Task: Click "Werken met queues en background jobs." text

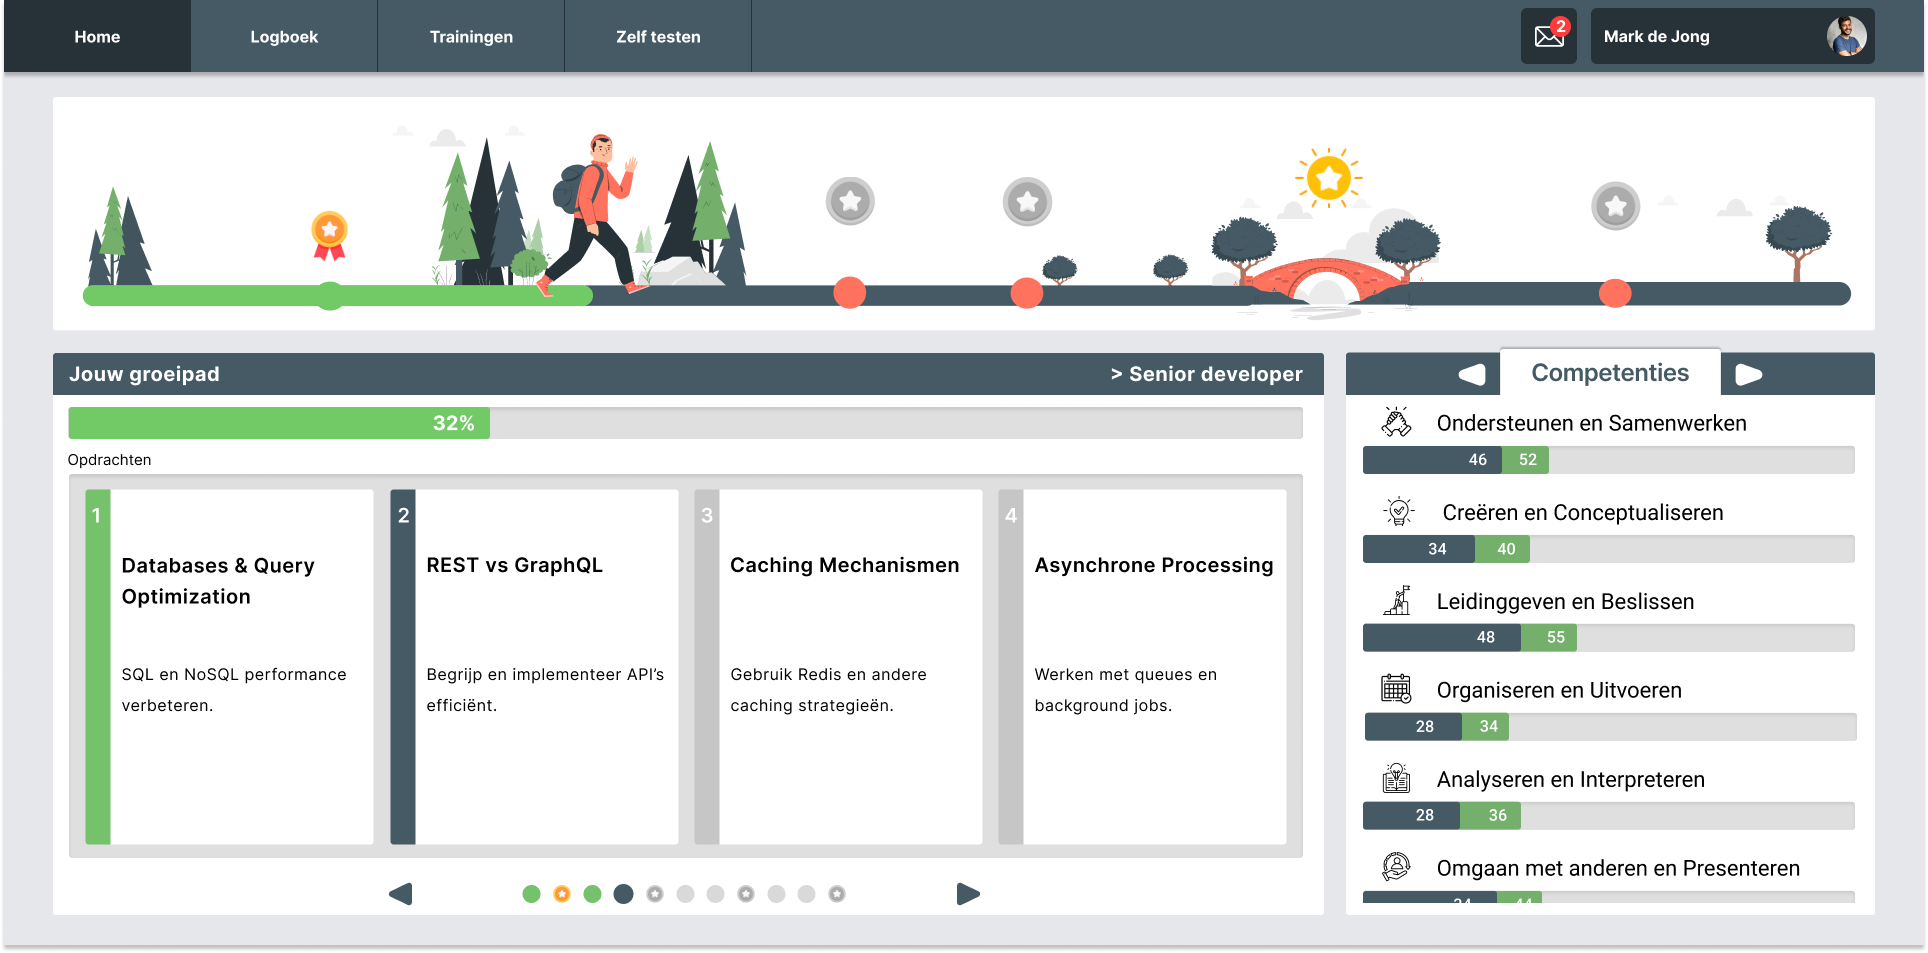Action: click(1125, 690)
